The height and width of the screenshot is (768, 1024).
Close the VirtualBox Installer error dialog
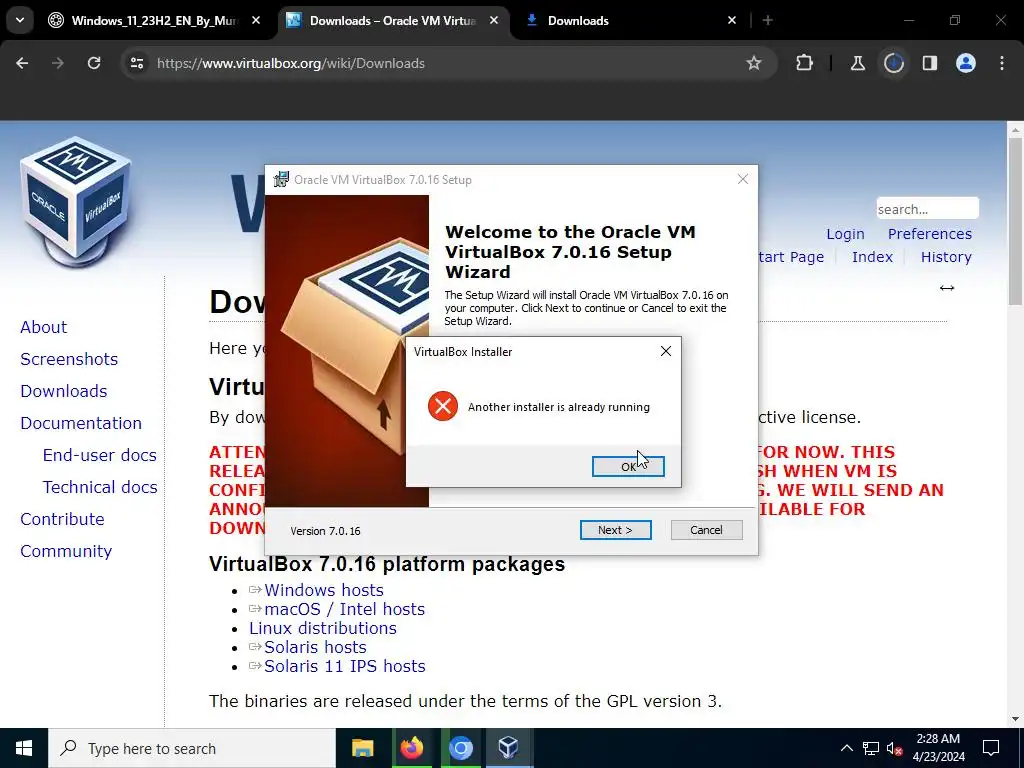(665, 351)
